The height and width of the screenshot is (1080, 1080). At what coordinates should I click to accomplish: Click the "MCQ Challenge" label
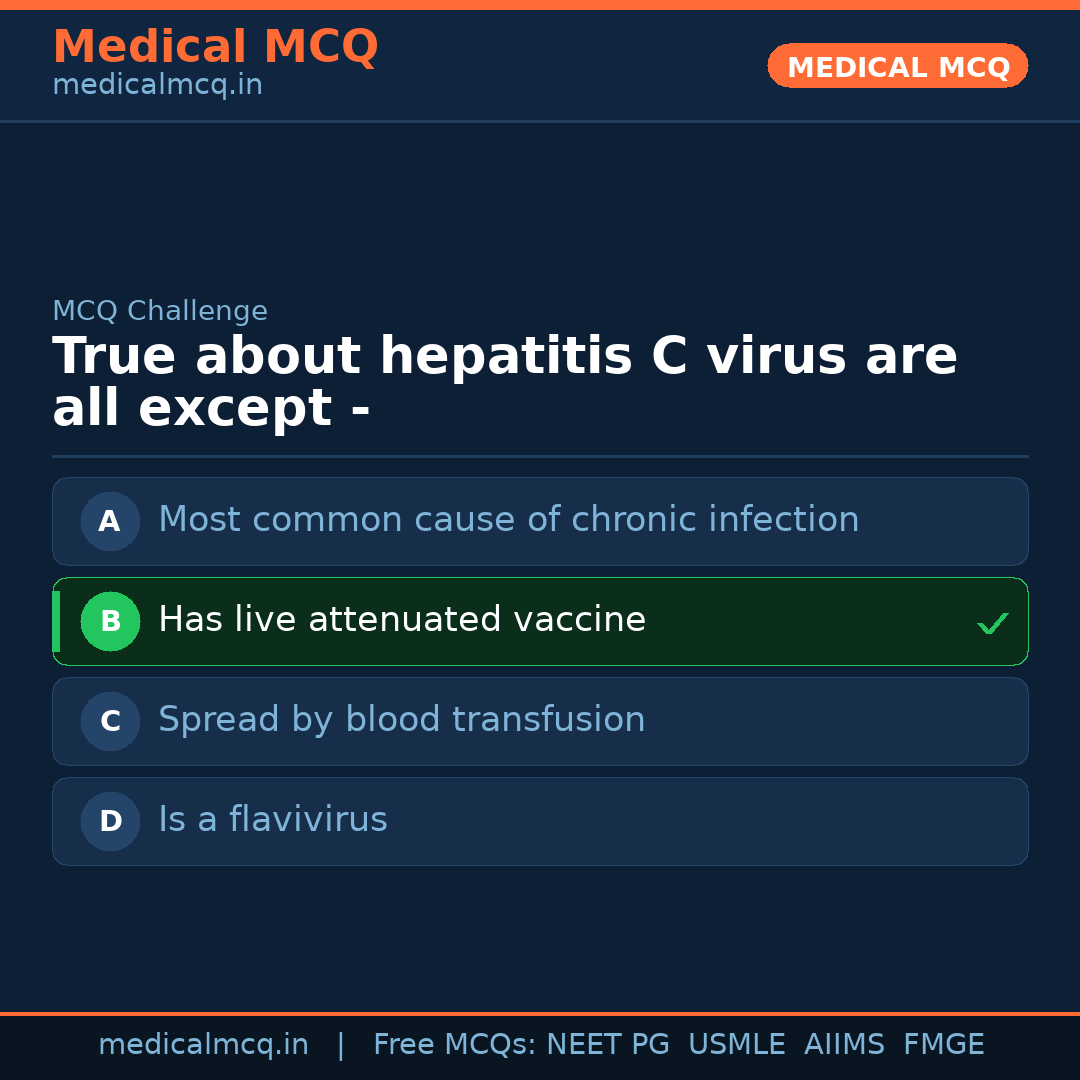click(x=160, y=311)
